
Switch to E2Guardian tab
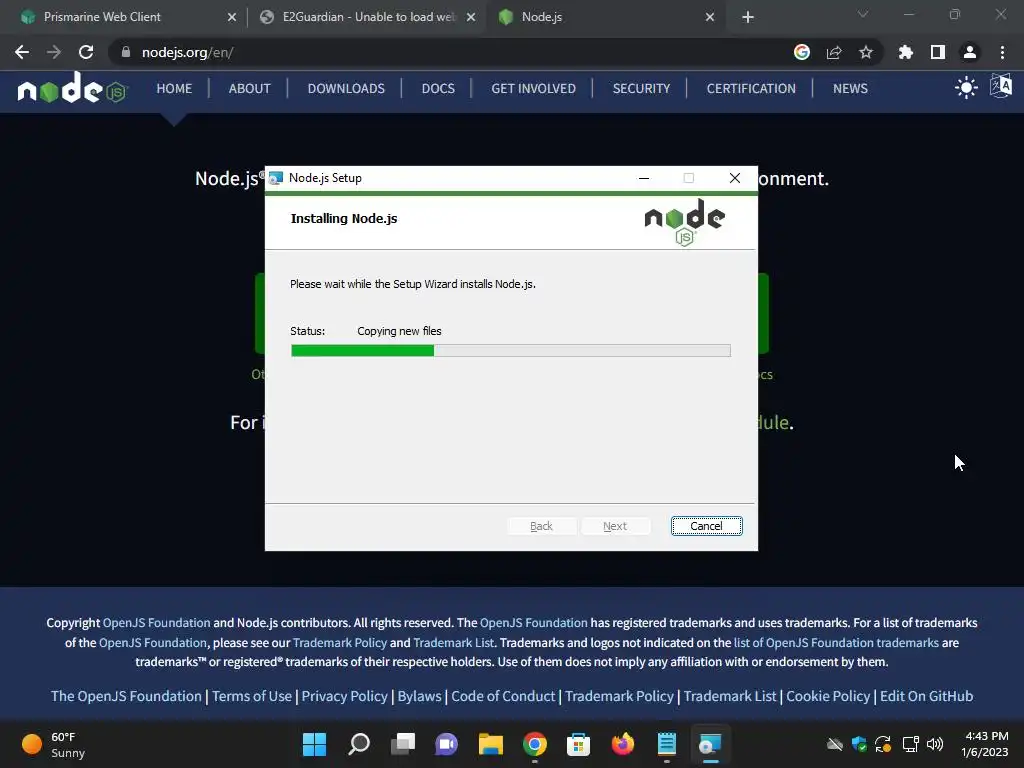click(367, 17)
